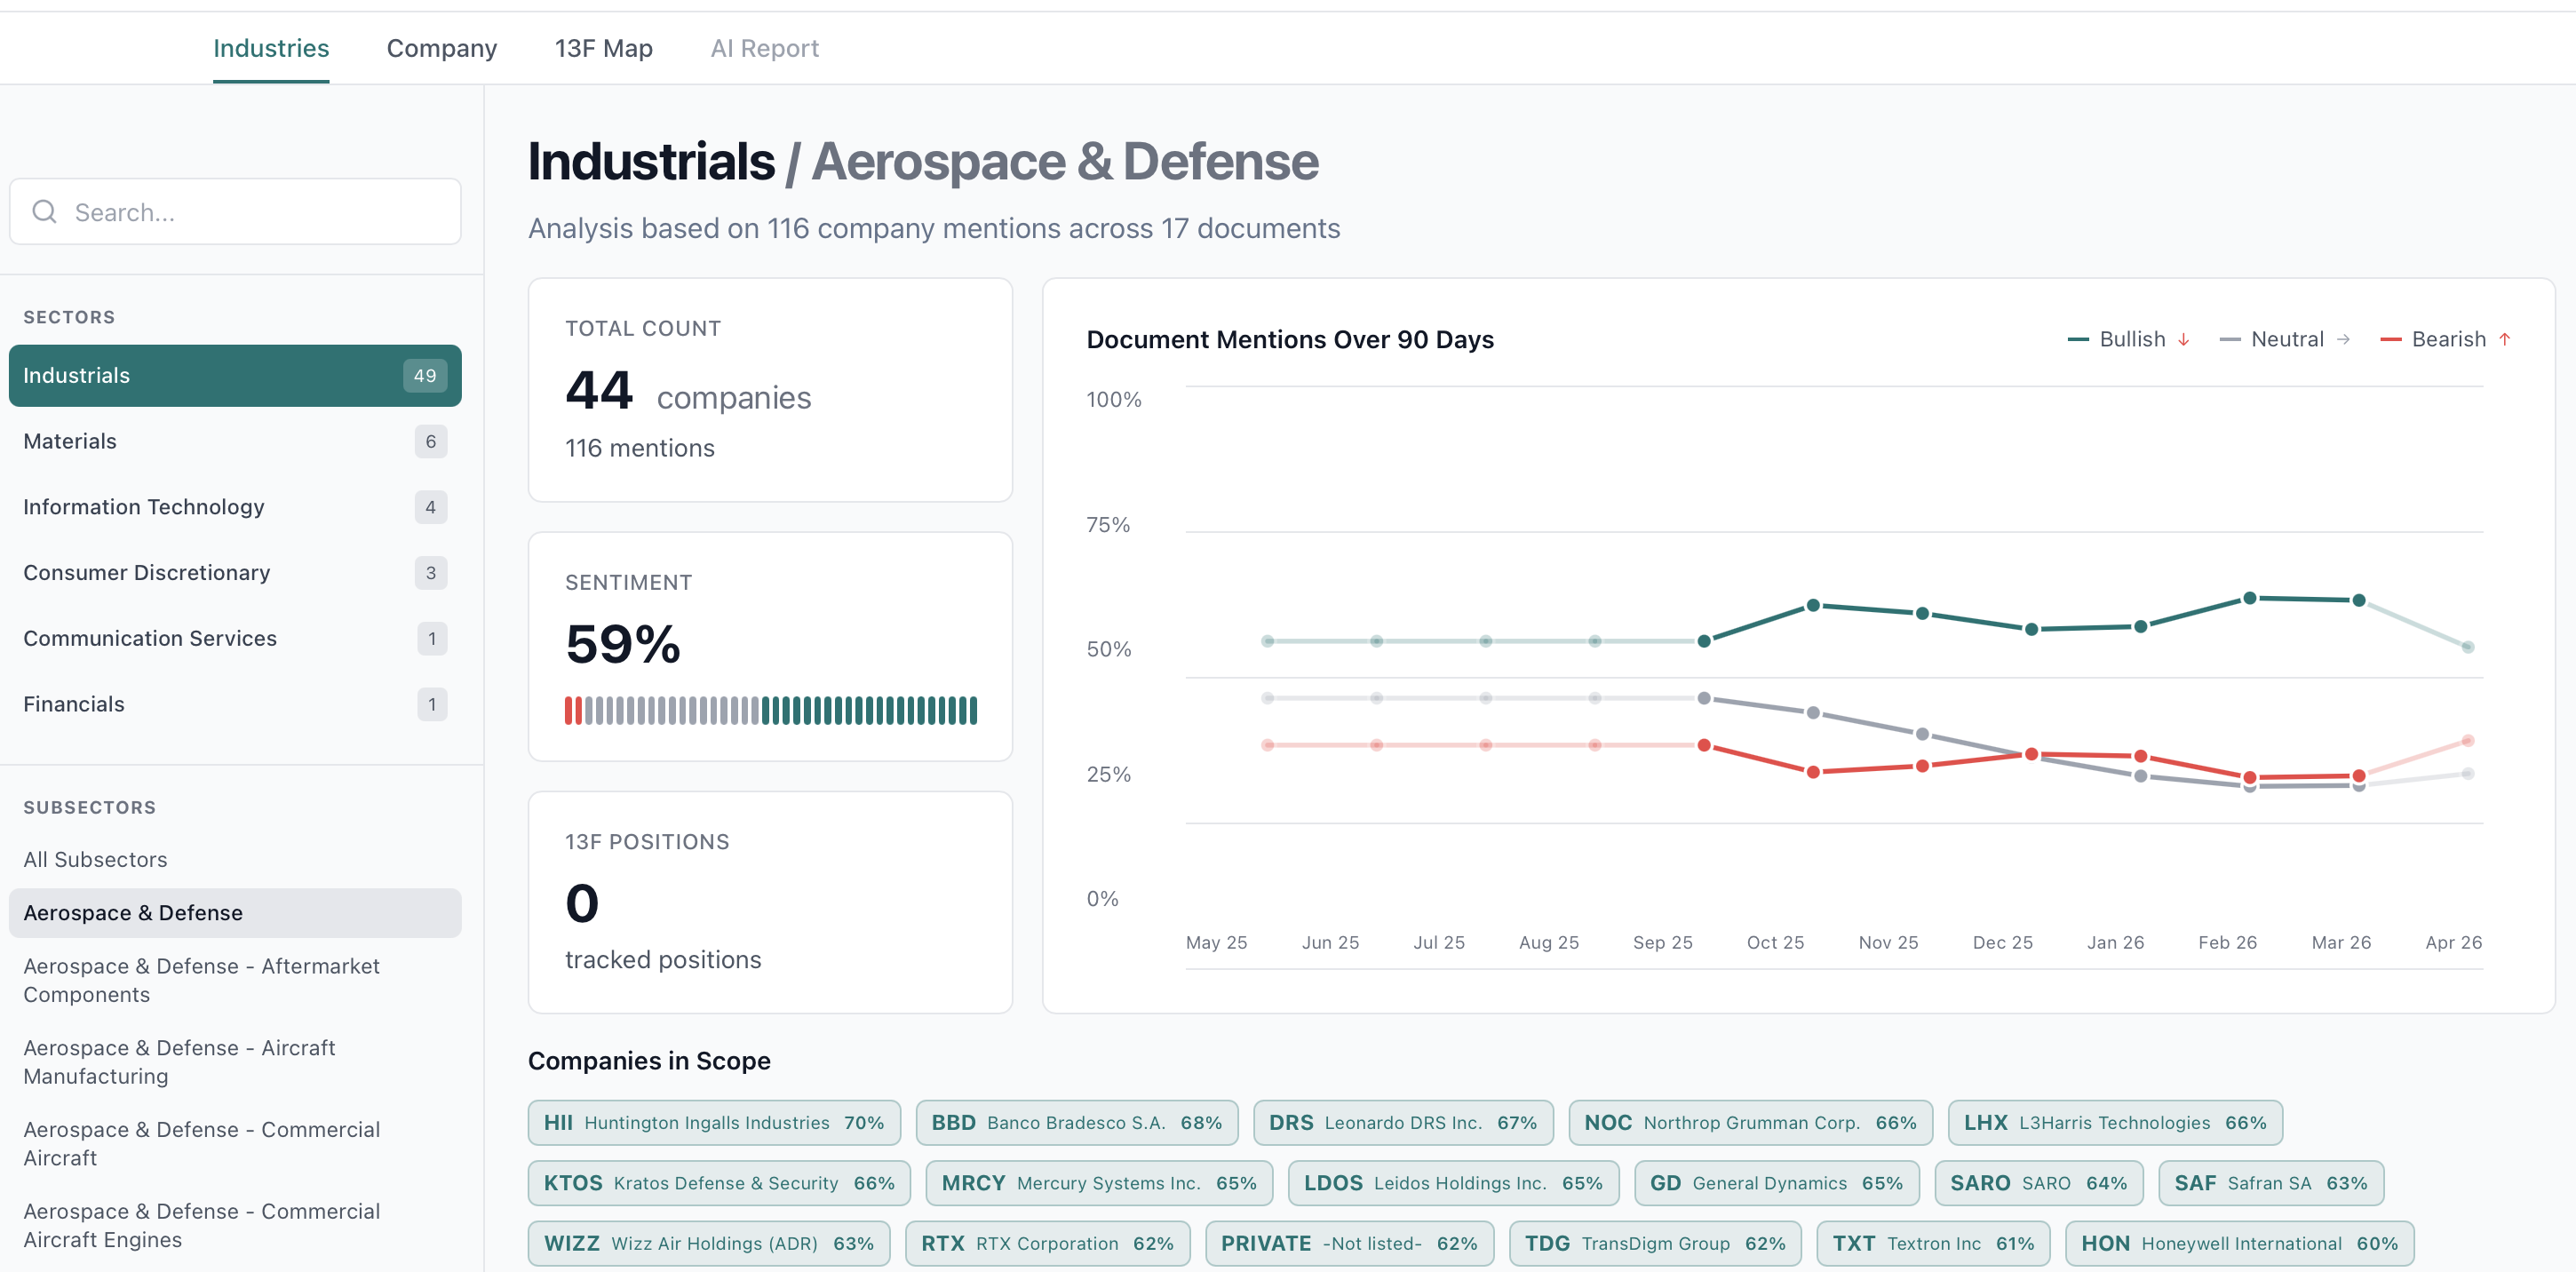This screenshot has width=2576, height=1272.
Task: Click the Neutral right-arrow trend icon
Action: click(x=2343, y=340)
